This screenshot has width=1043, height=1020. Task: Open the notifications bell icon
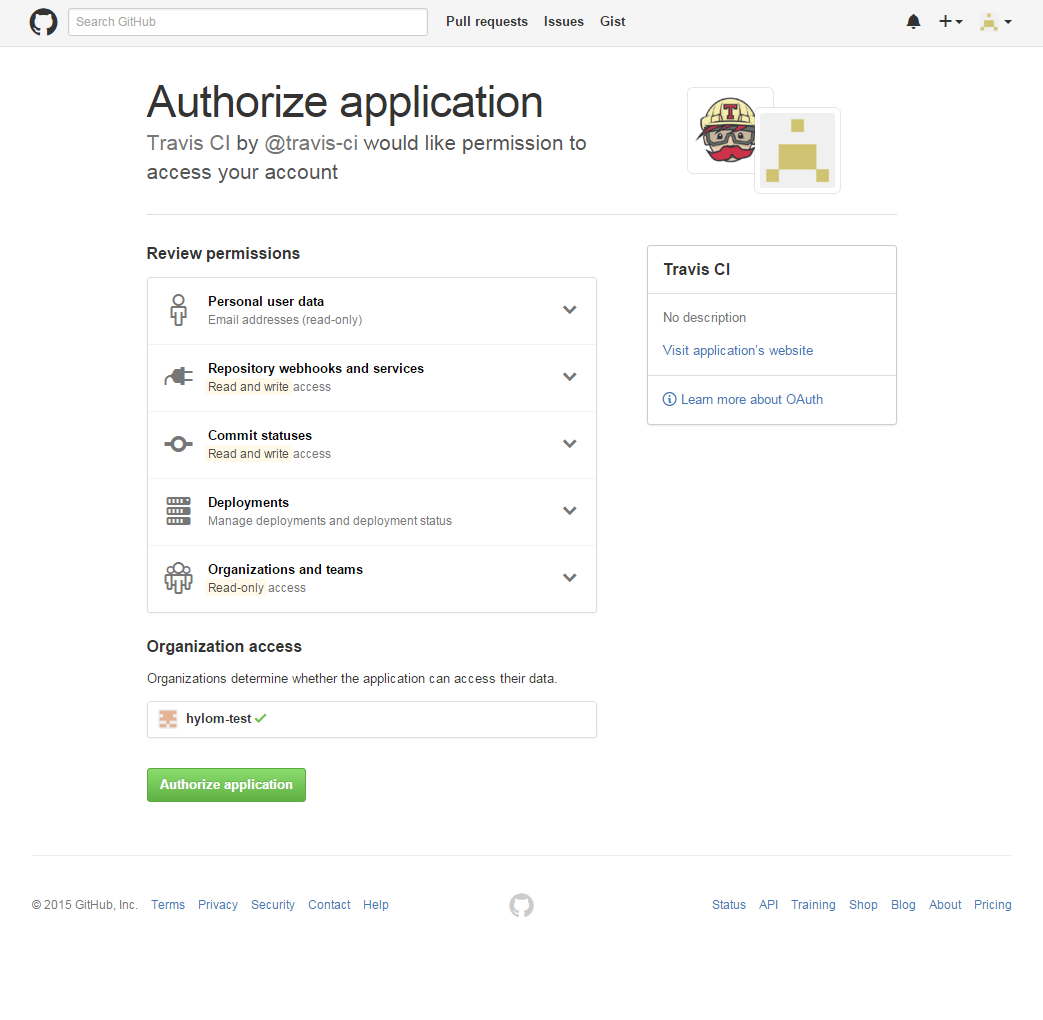913,22
